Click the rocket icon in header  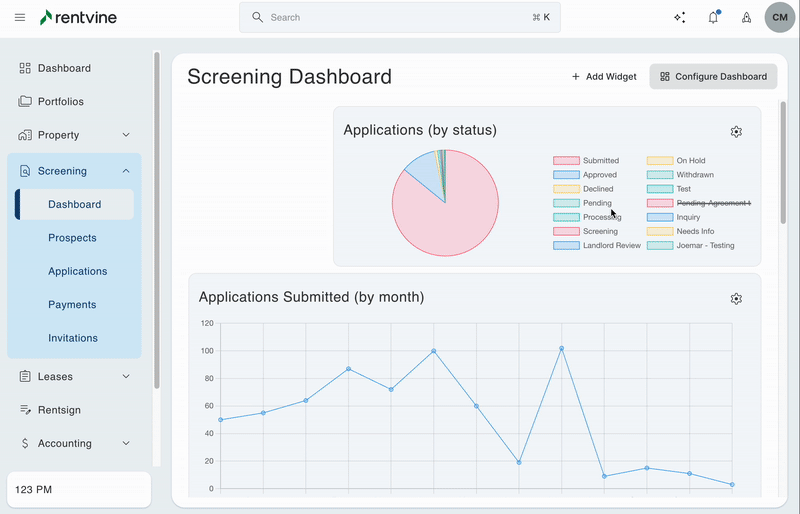[x=746, y=17]
